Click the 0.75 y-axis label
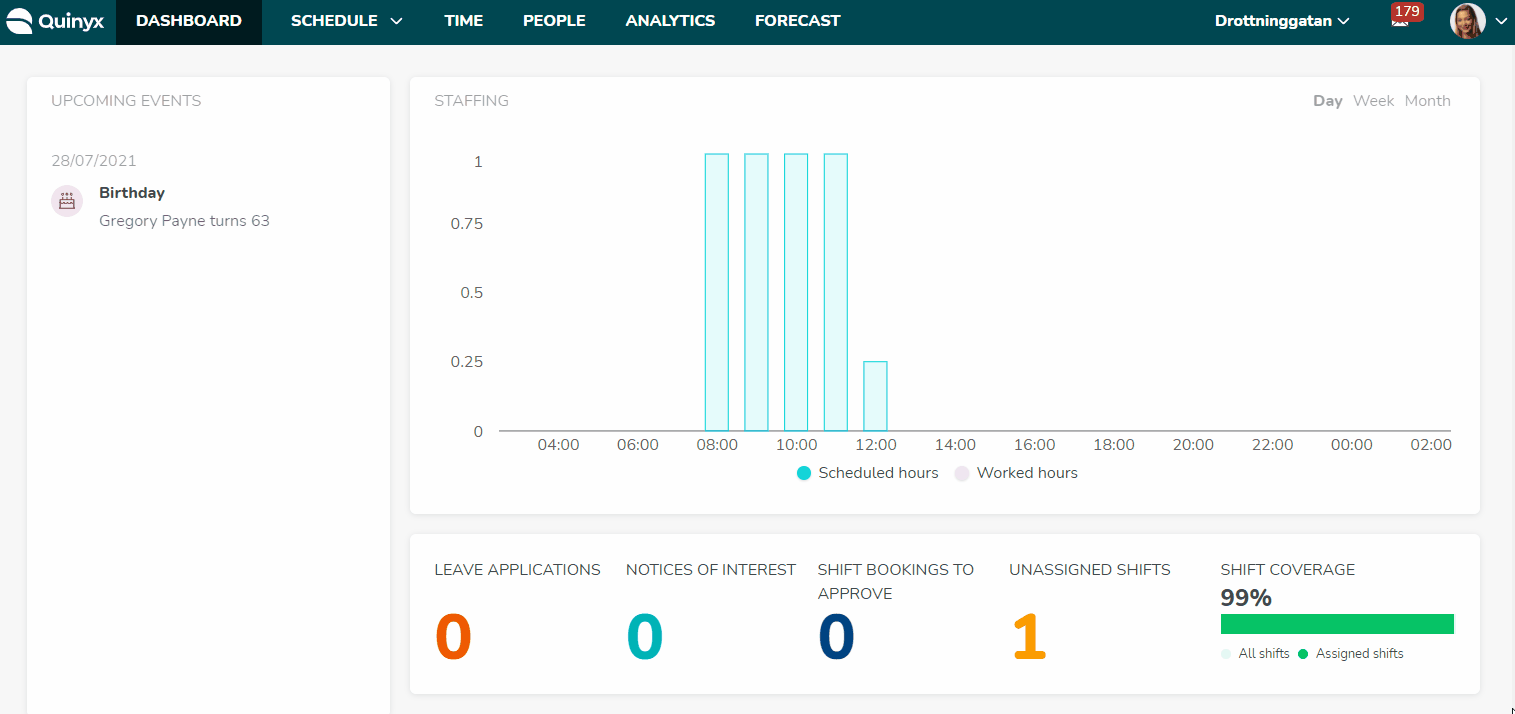Screen dimensions: 1515x714 [466, 224]
